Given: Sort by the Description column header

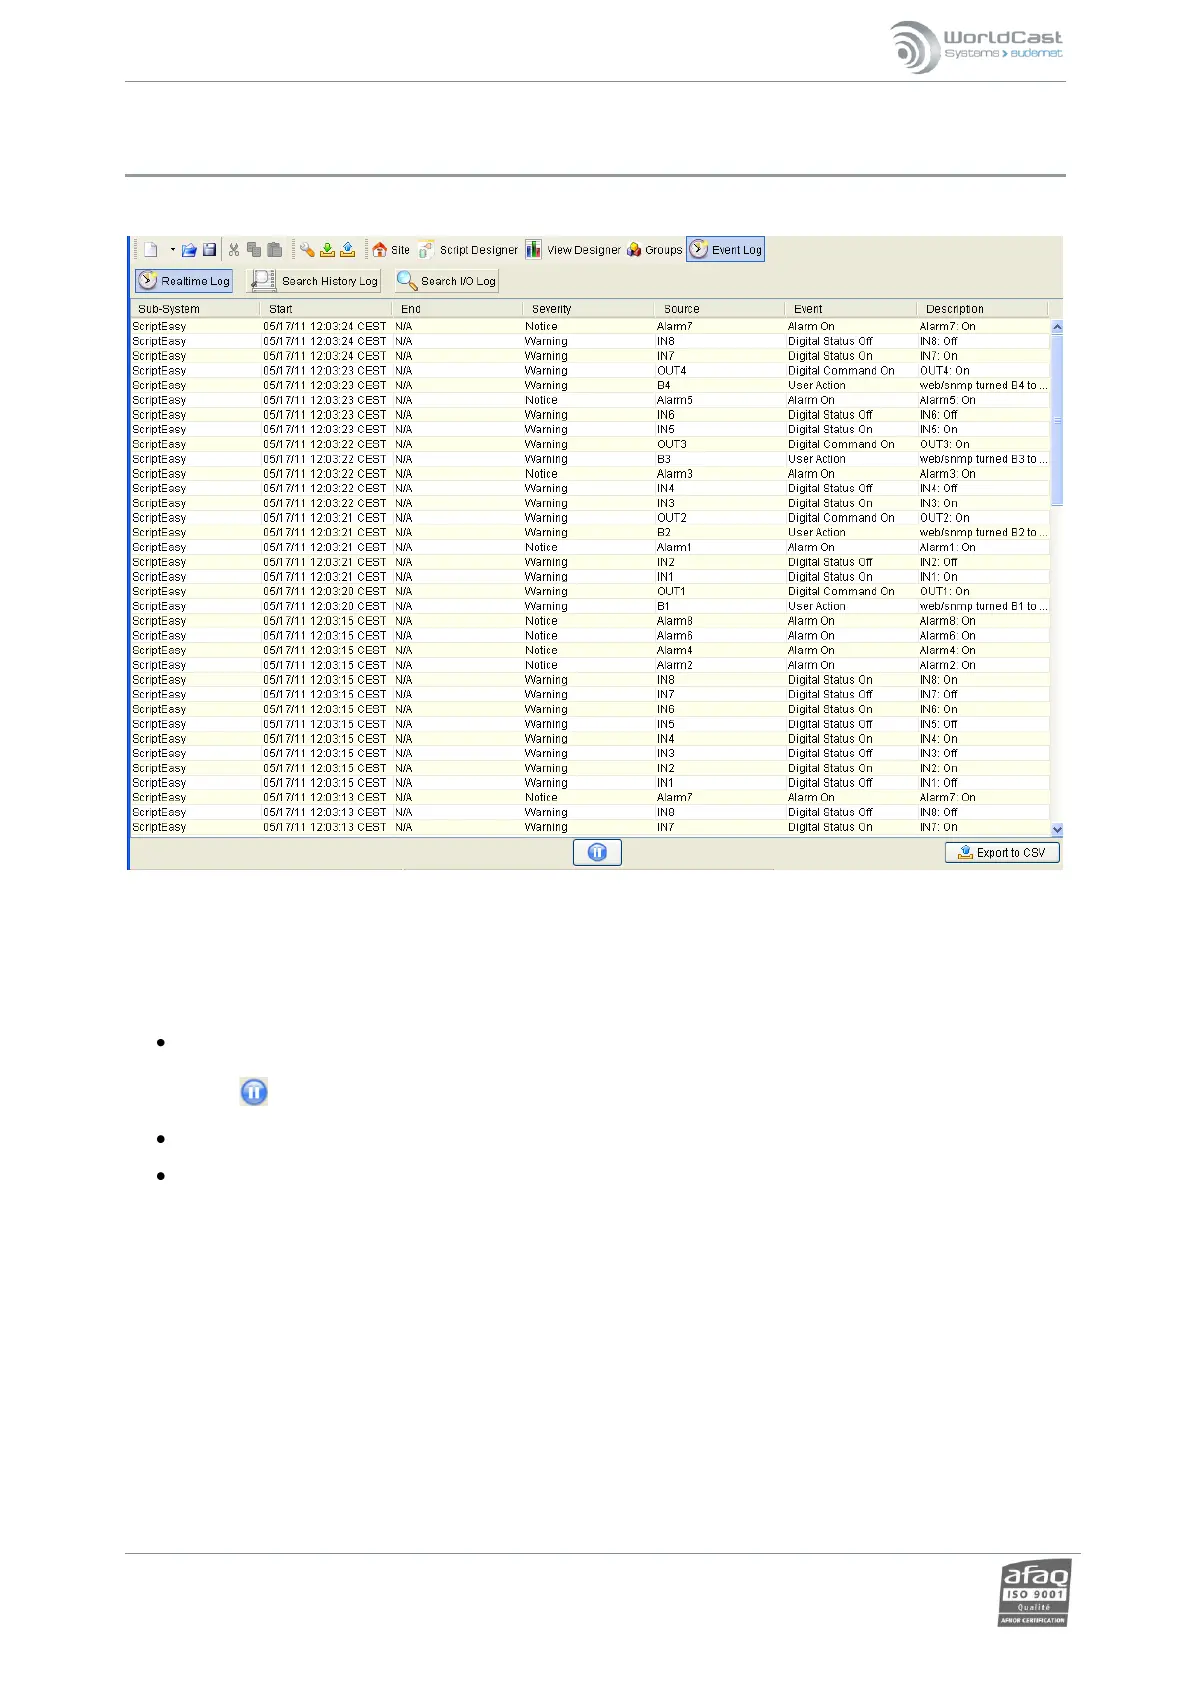Looking at the screenshot, I should (981, 309).
